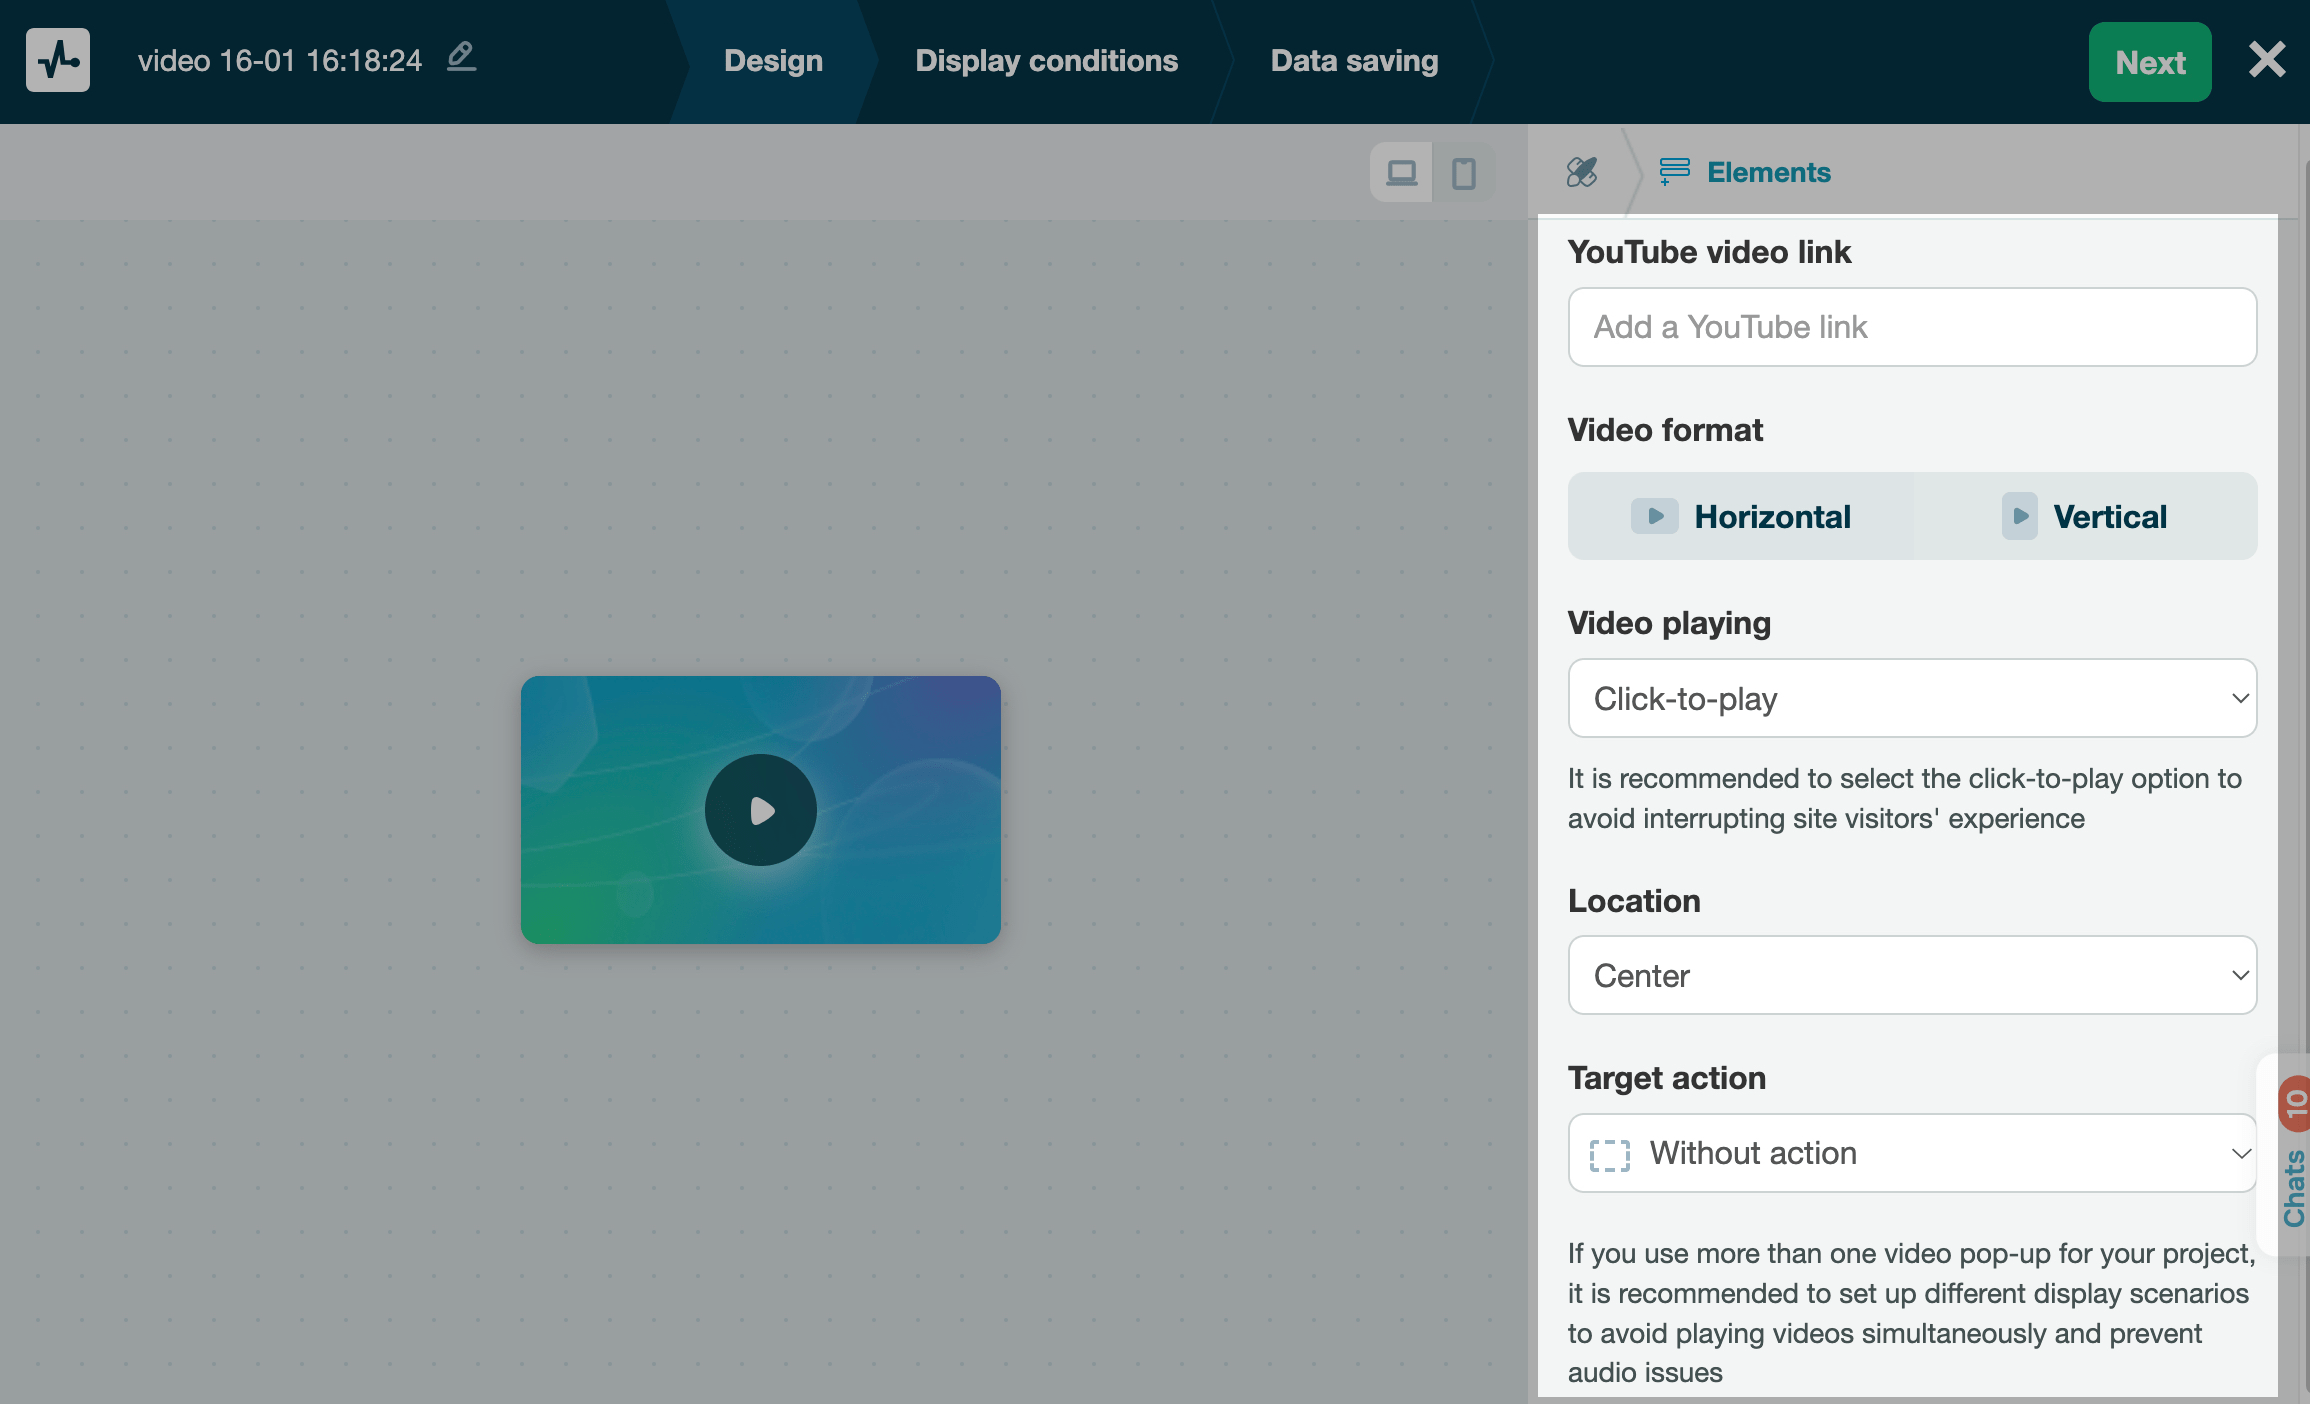
Task: Select the Design step tab
Action: tap(773, 61)
